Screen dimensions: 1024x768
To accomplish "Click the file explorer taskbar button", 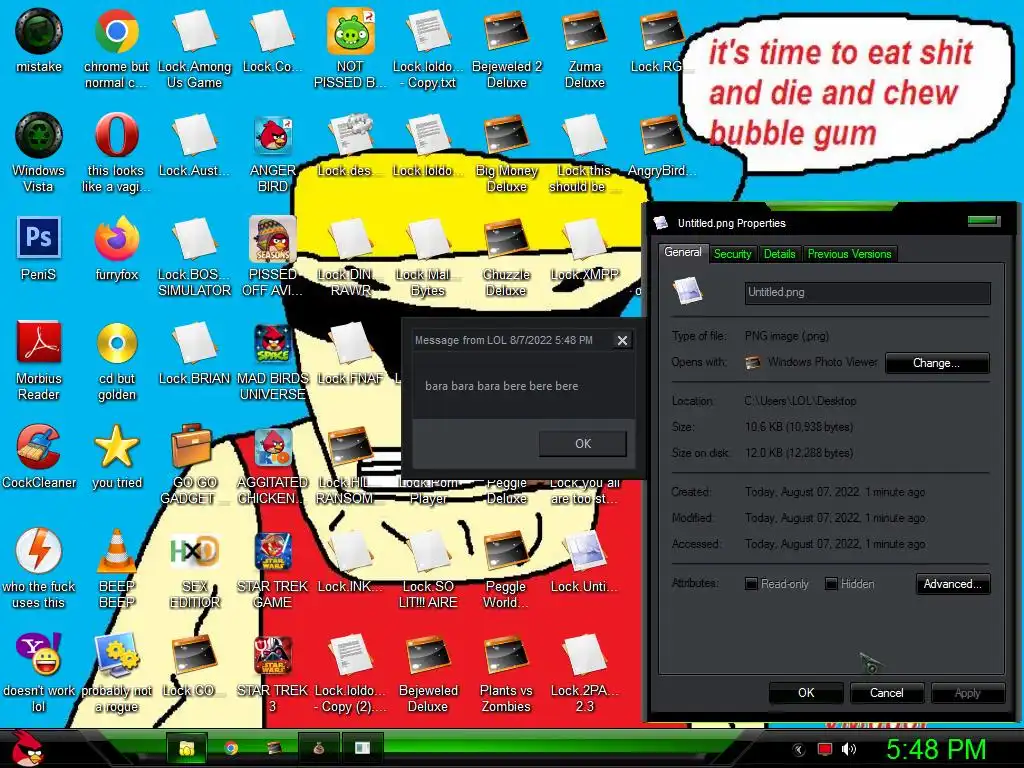I will (x=187, y=748).
